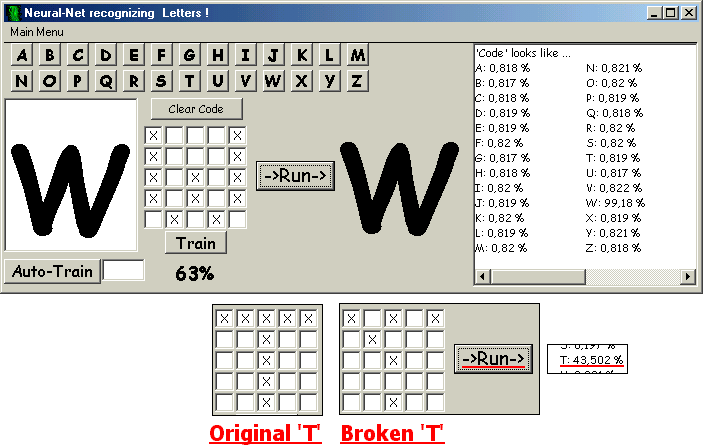Click the Train button
Viewport: 703px width, 448px height.
(x=196, y=243)
